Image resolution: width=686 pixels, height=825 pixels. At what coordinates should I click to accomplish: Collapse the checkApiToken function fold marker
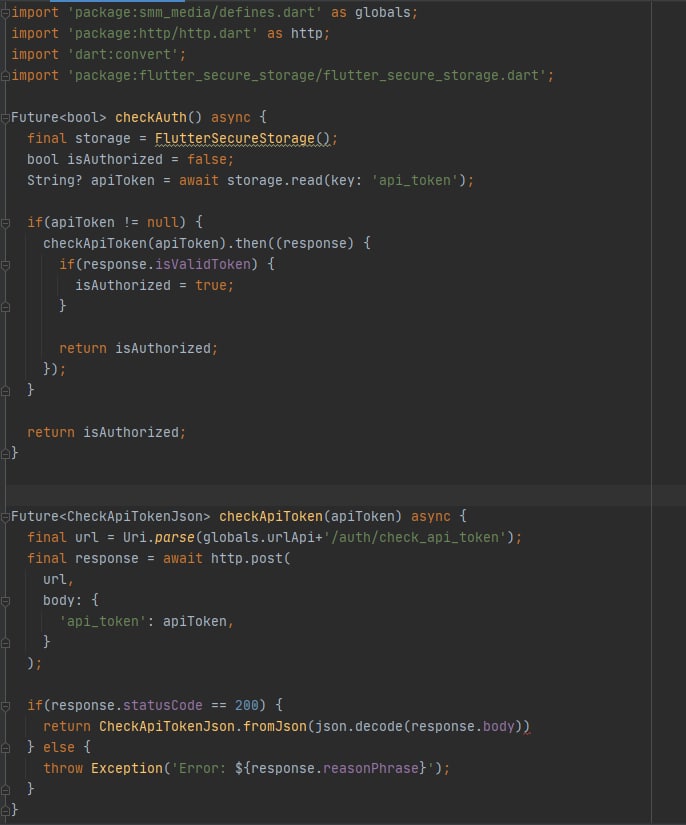pyautogui.click(x=5, y=517)
